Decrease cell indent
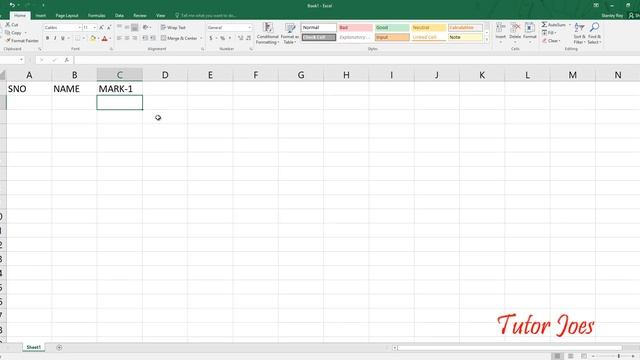The height and width of the screenshot is (360, 640). coord(145,38)
